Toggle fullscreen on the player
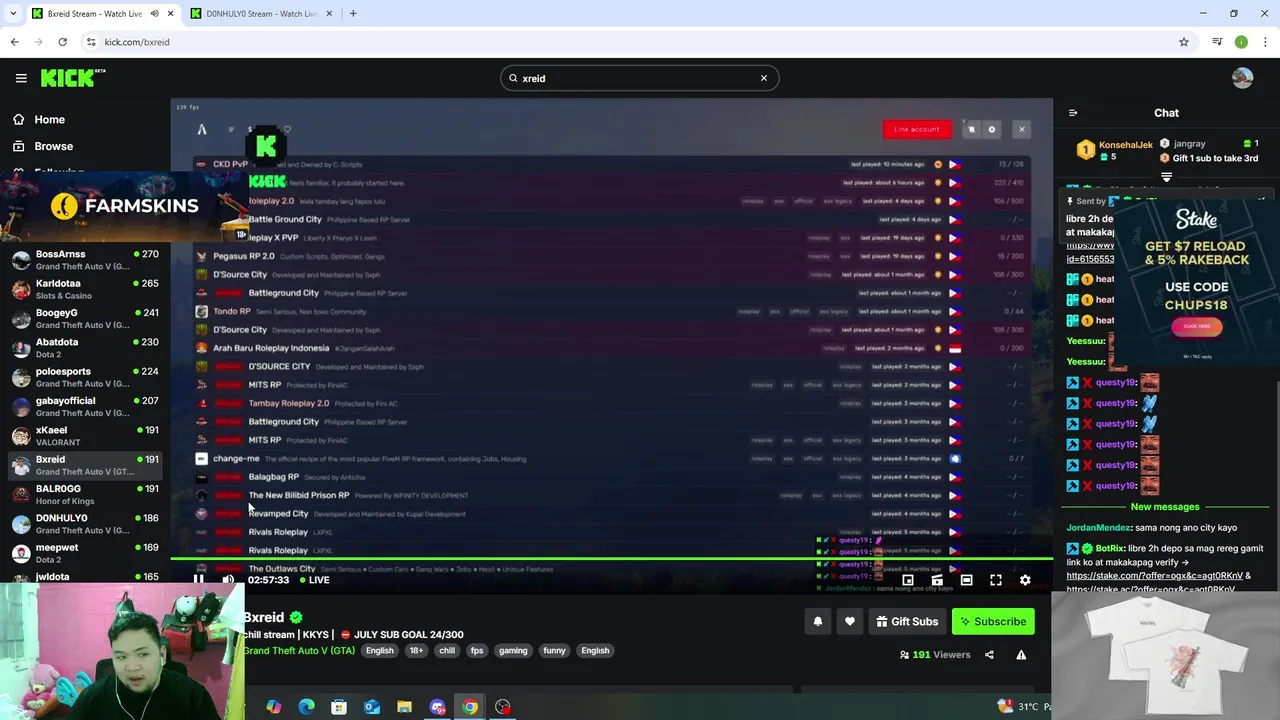 [996, 580]
